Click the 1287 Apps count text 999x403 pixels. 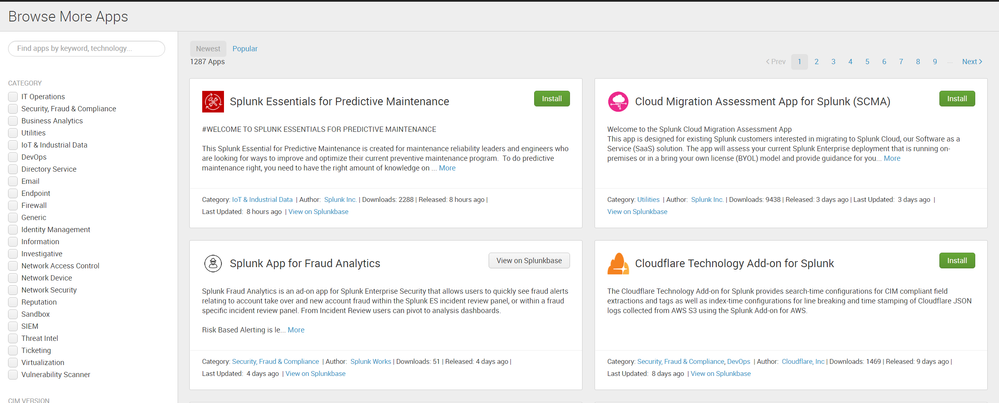(x=207, y=62)
